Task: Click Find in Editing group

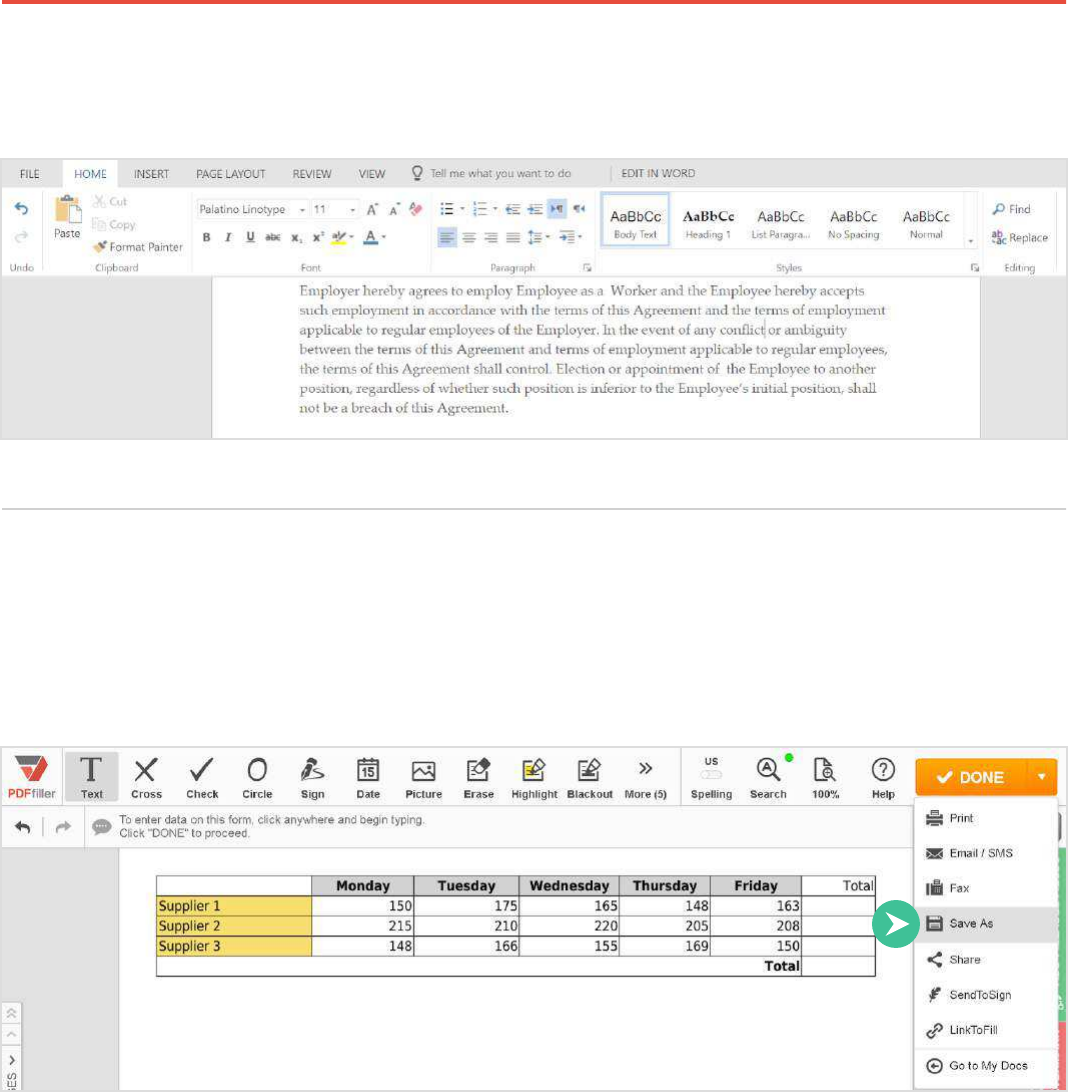Action: (x=1012, y=209)
